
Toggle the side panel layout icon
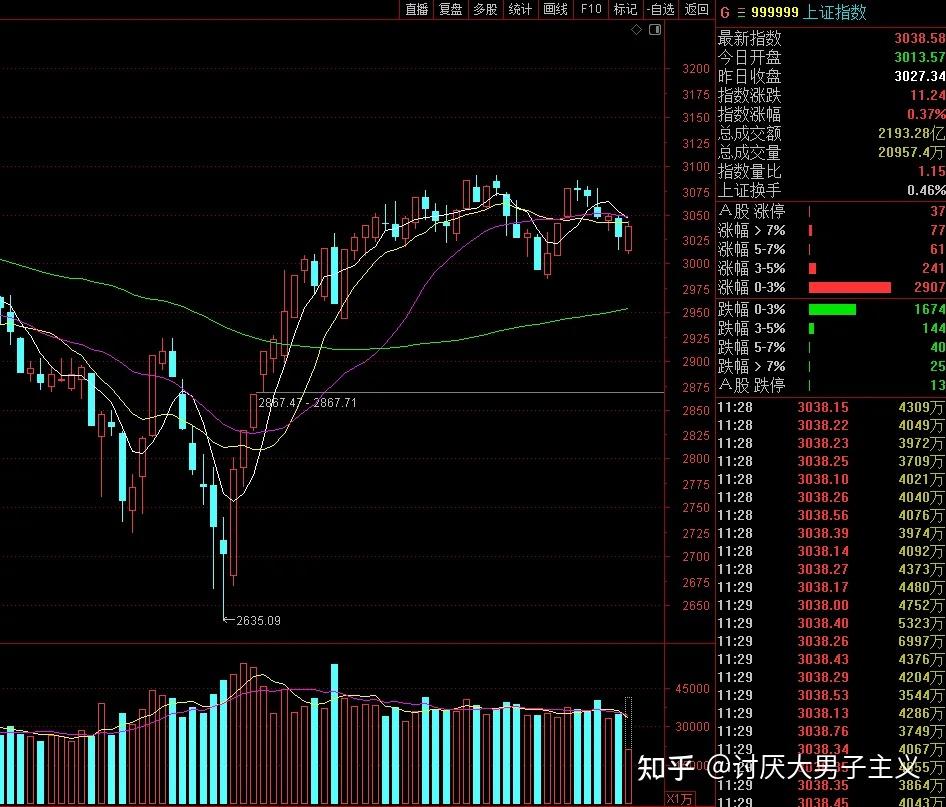(655, 30)
